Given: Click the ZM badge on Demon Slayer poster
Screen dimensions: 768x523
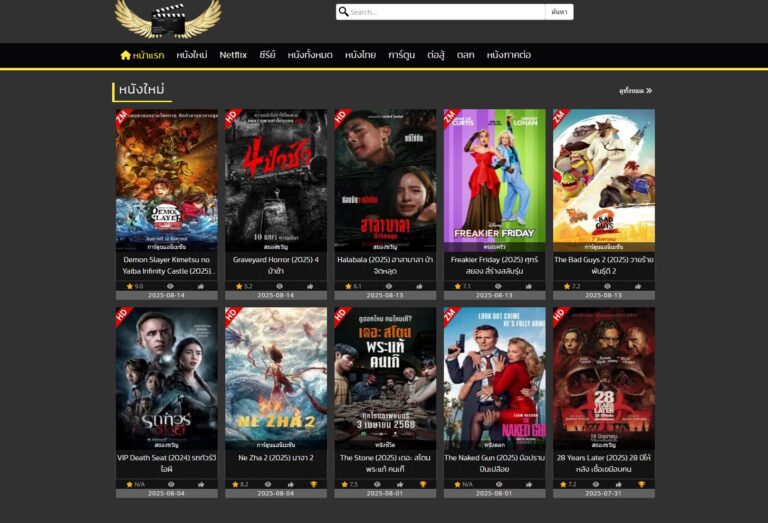Looking at the screenshot, I should [x=122, y=116].
